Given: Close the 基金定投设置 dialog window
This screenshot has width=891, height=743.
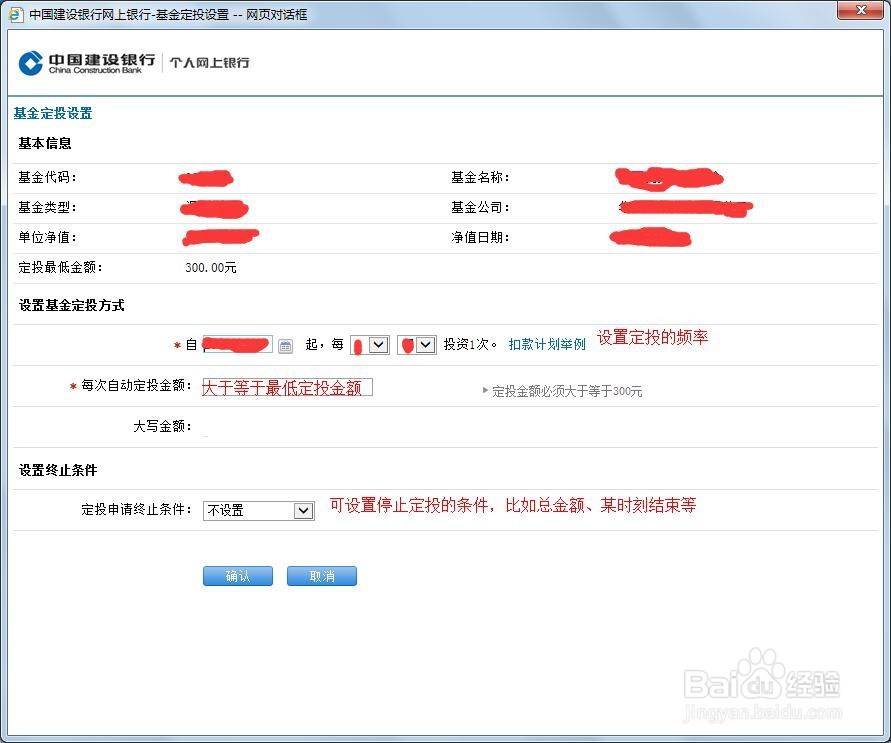Looking at the screenshot, I should coord(862,11).
